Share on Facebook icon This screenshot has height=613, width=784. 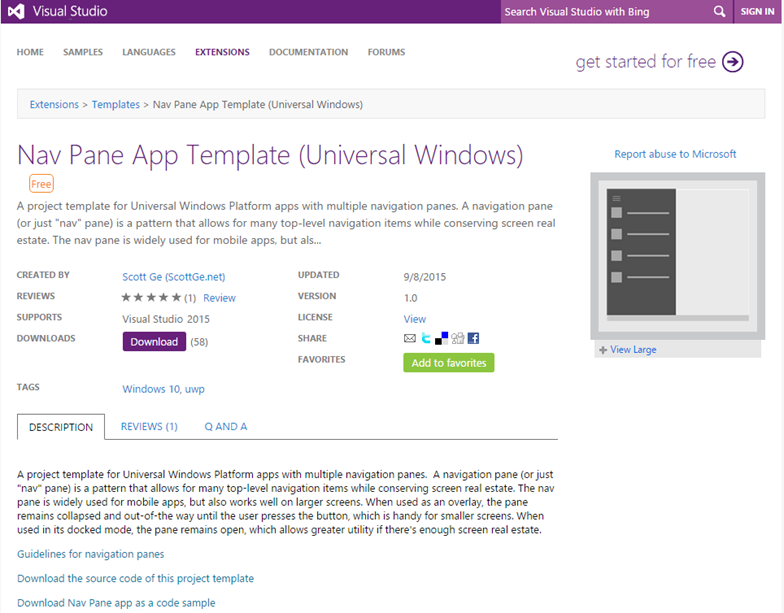pos(473,338)
